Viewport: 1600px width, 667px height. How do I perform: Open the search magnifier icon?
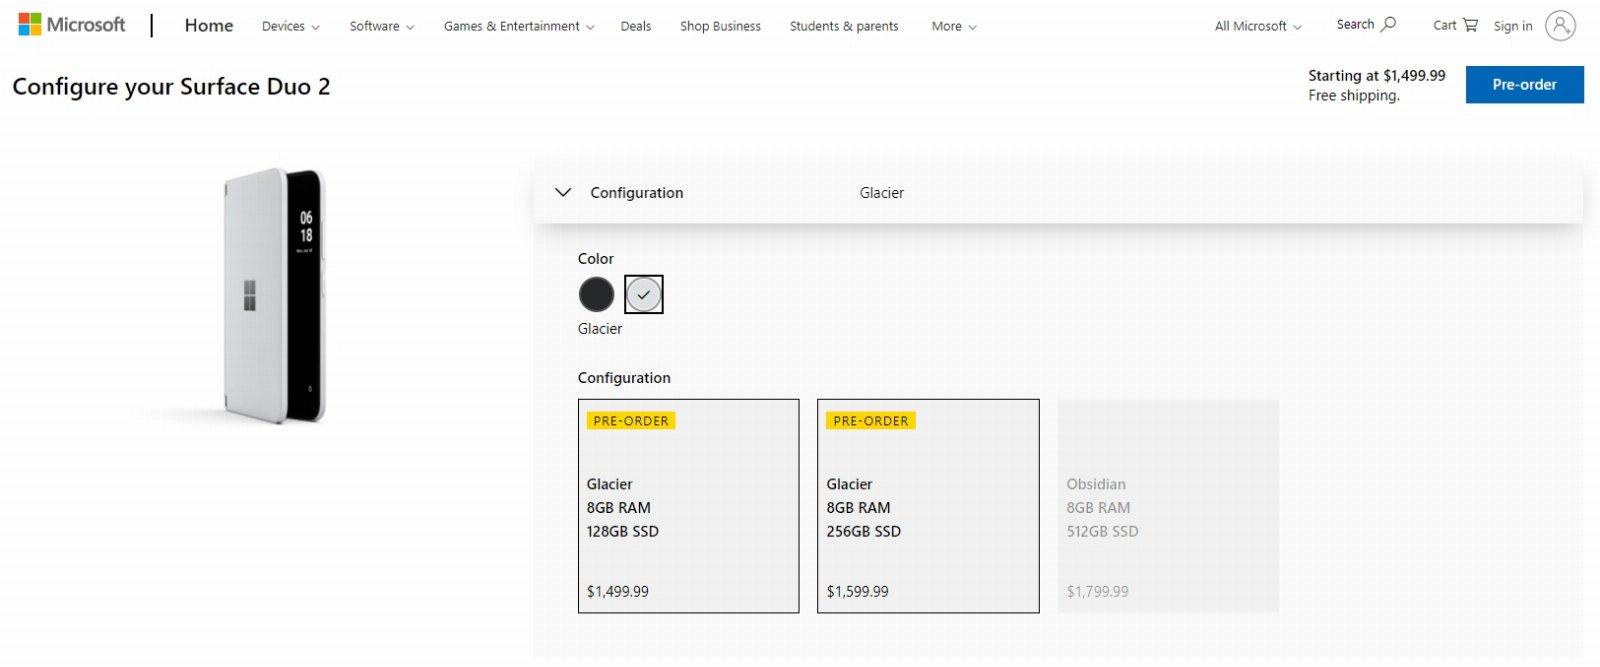coord(1388,24)
